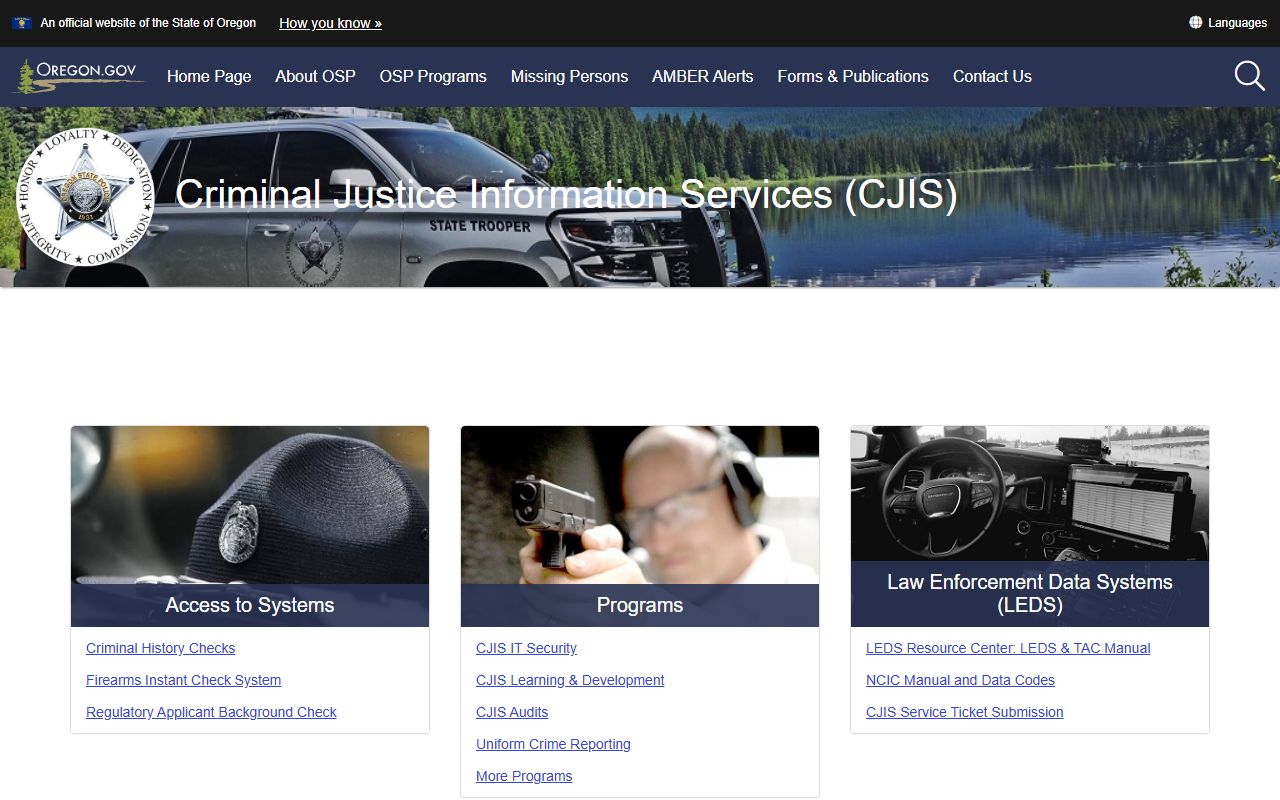Click the Oregon.gov logo
Viewport: 1280px width, 800px height.
tap(79, 76)
